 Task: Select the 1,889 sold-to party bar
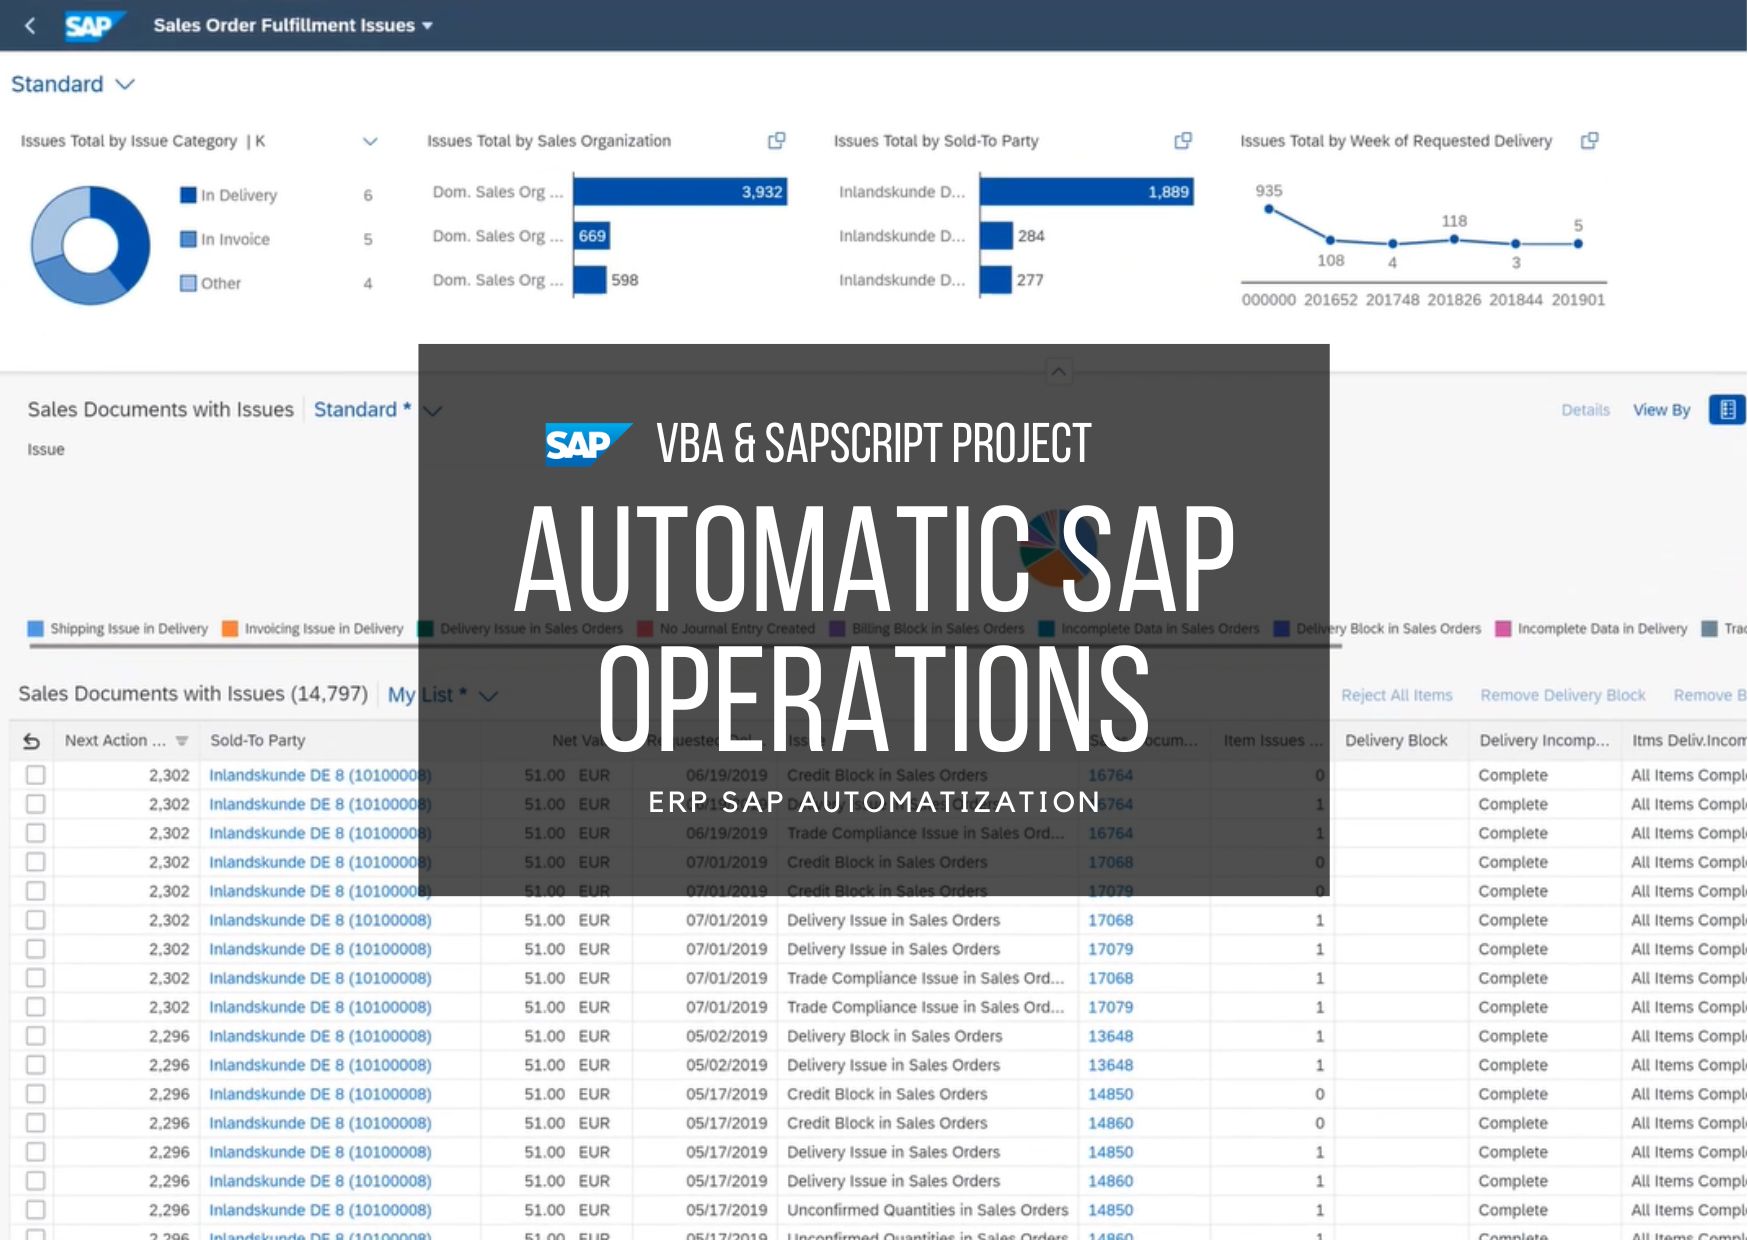coord(1087,192)
